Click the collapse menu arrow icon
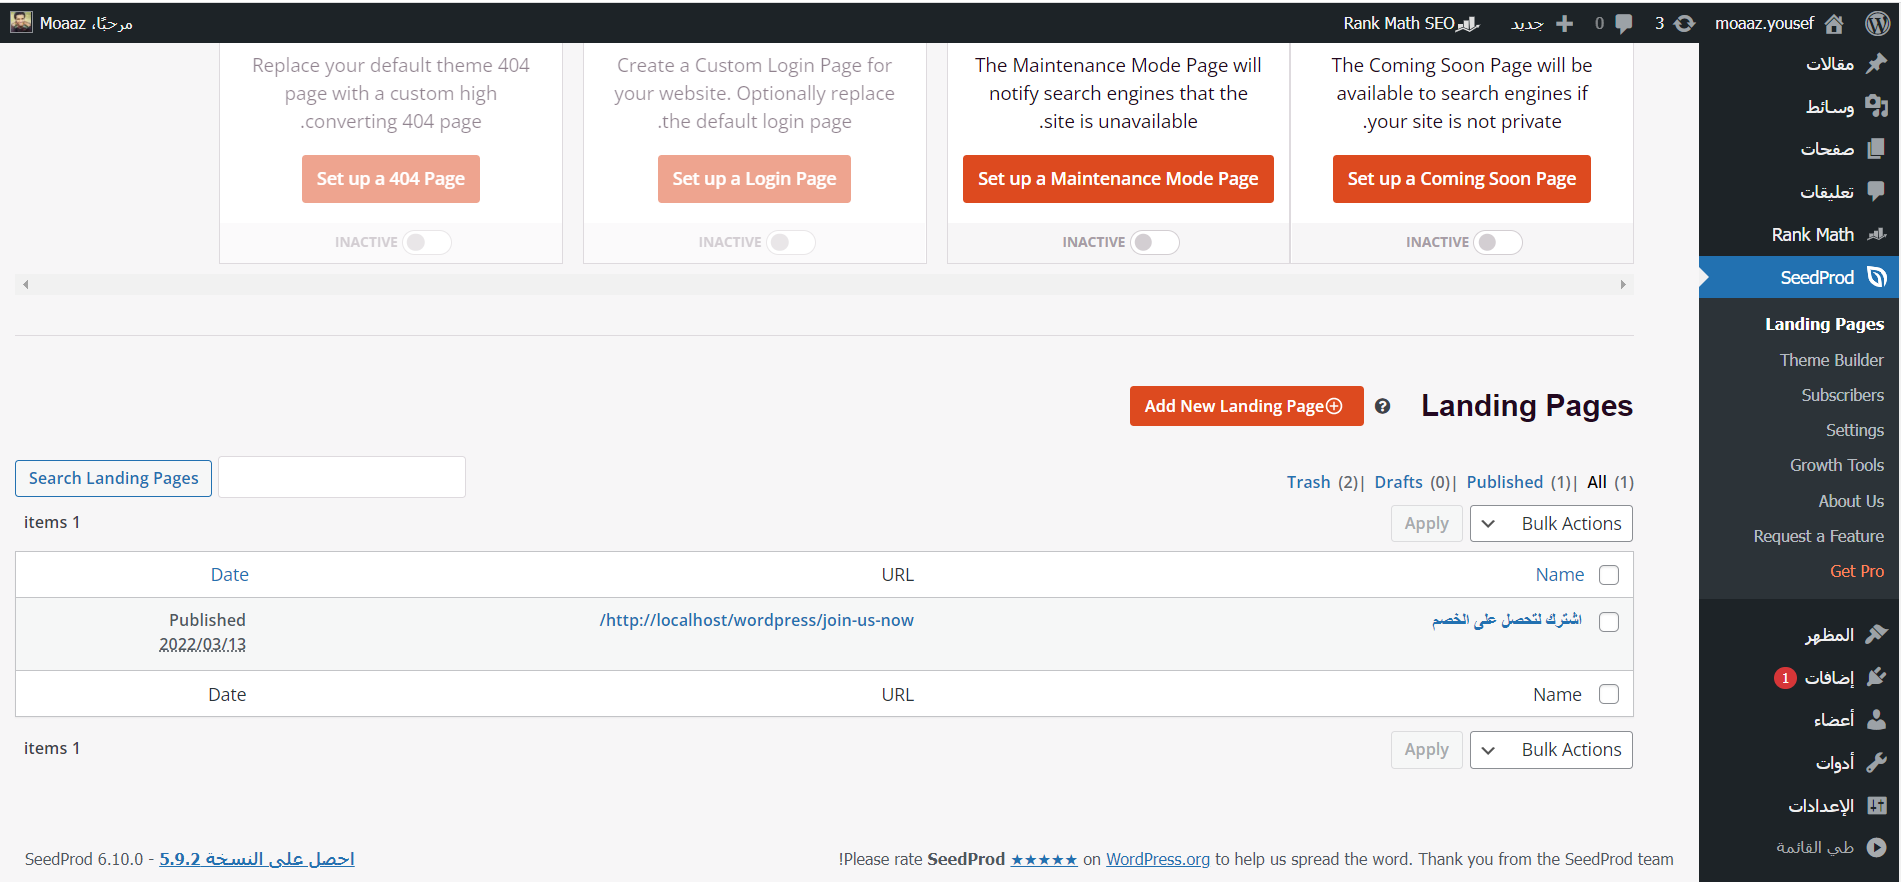The width and height of the screenshot is (1901, 882). pos(1877,847)
